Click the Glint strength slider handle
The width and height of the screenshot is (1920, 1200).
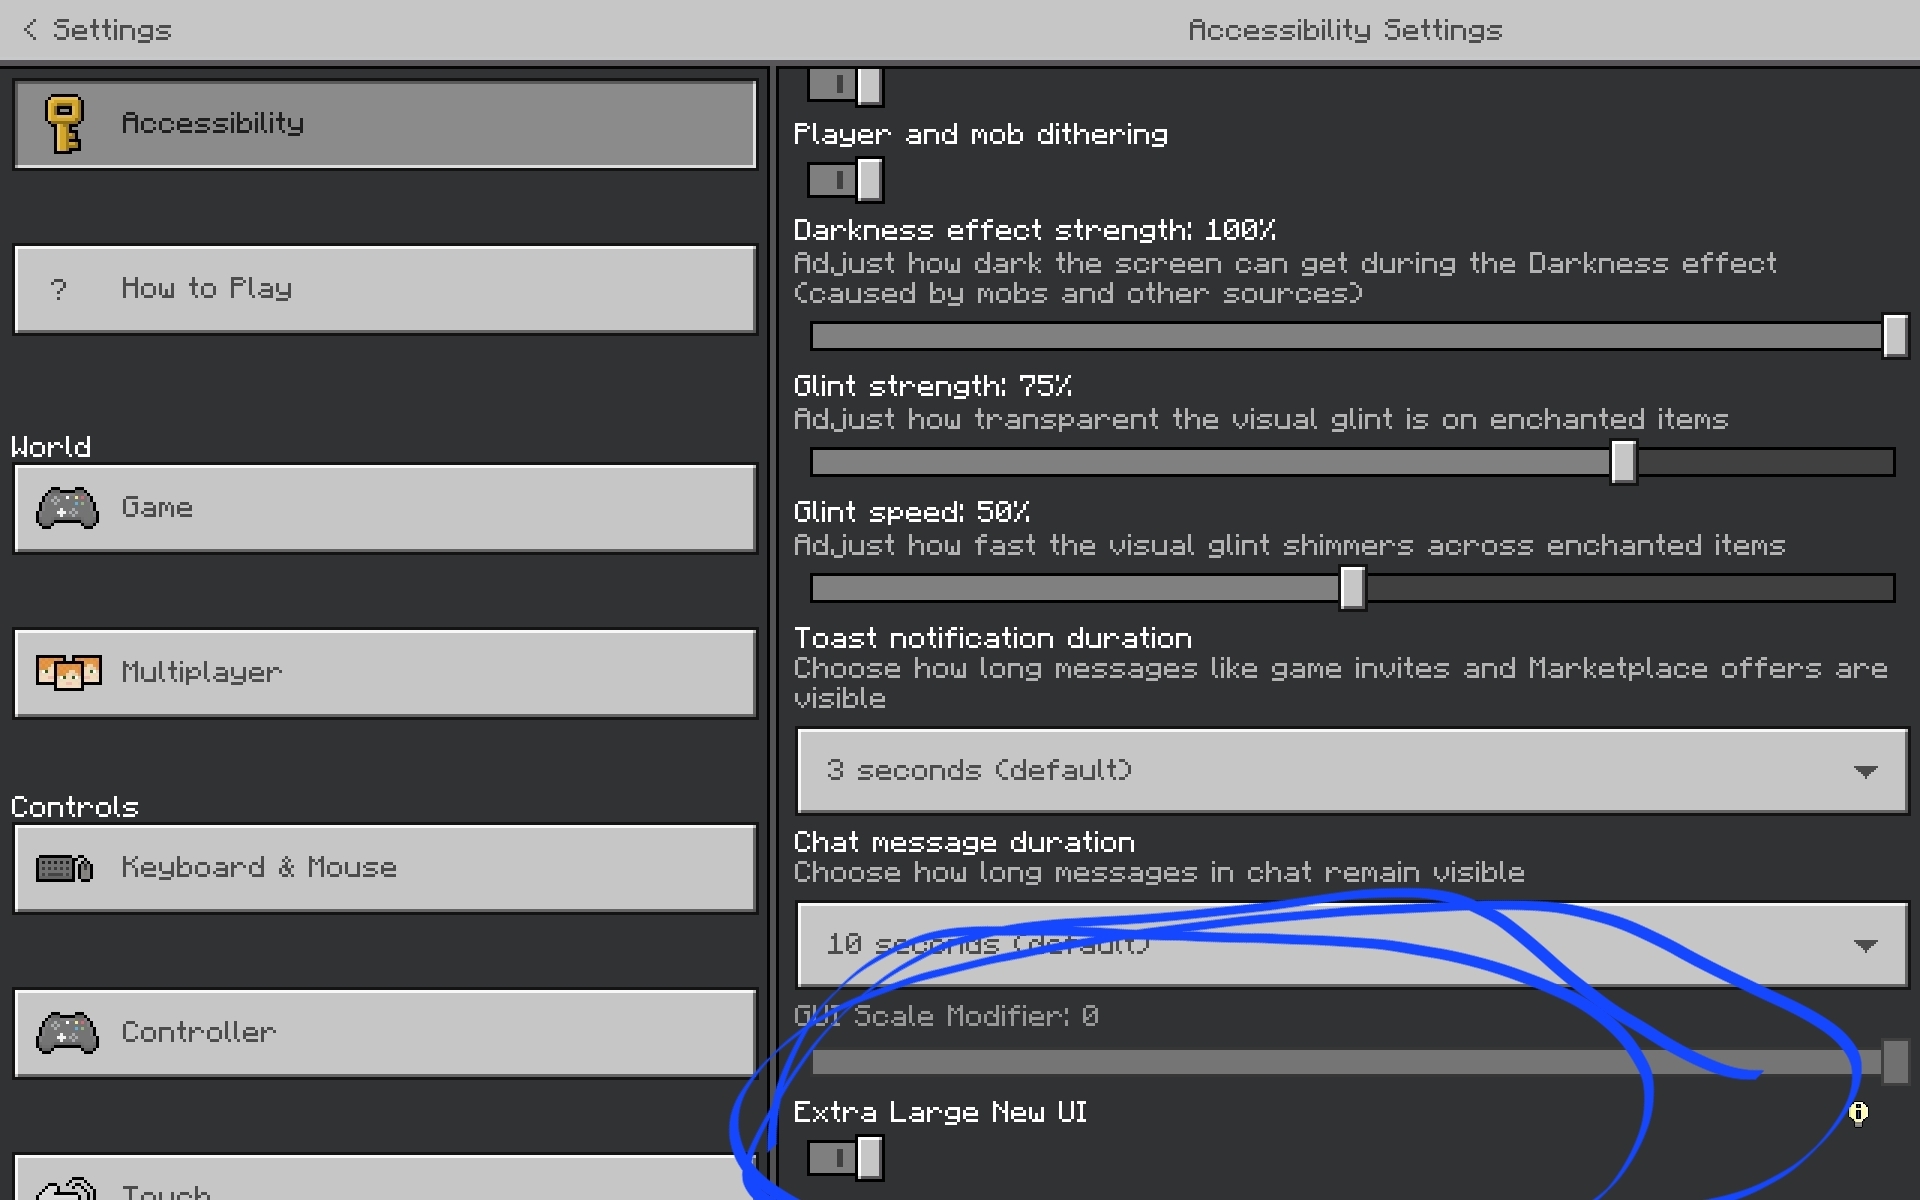[1623, 462]
